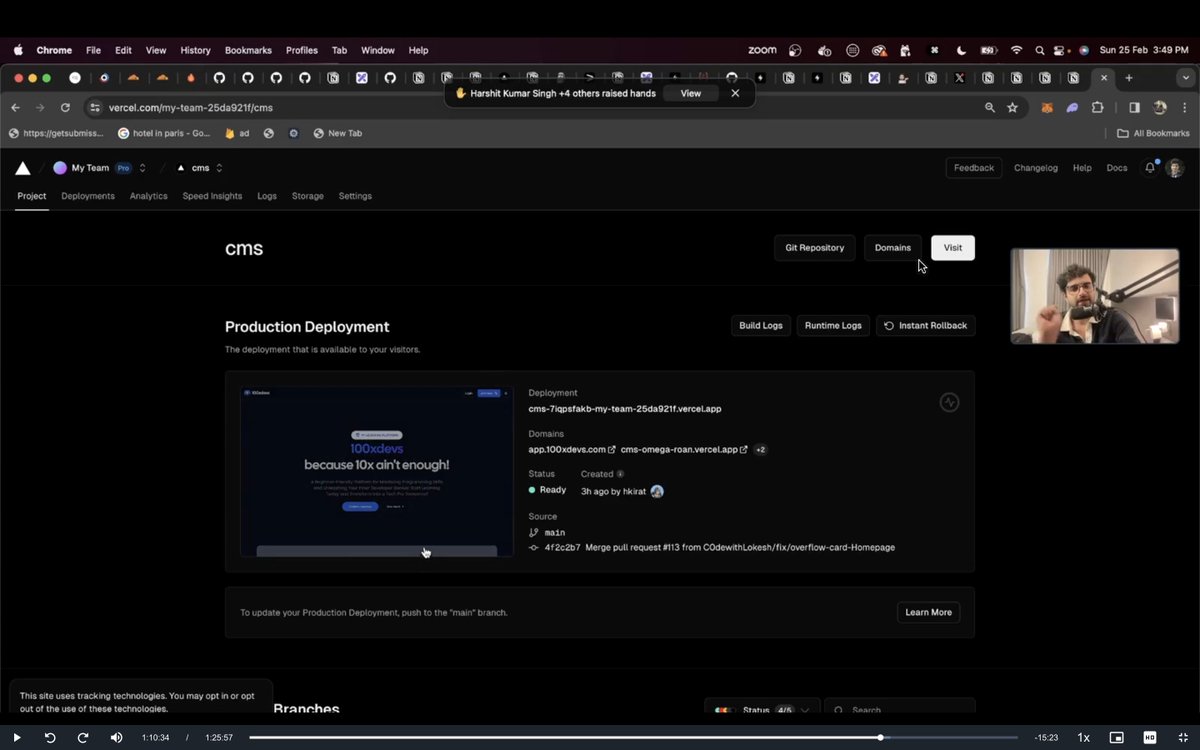Screen dimensions: 1200x750
Task: Click the Chrome address bar URL
Action: pos(191,107)
